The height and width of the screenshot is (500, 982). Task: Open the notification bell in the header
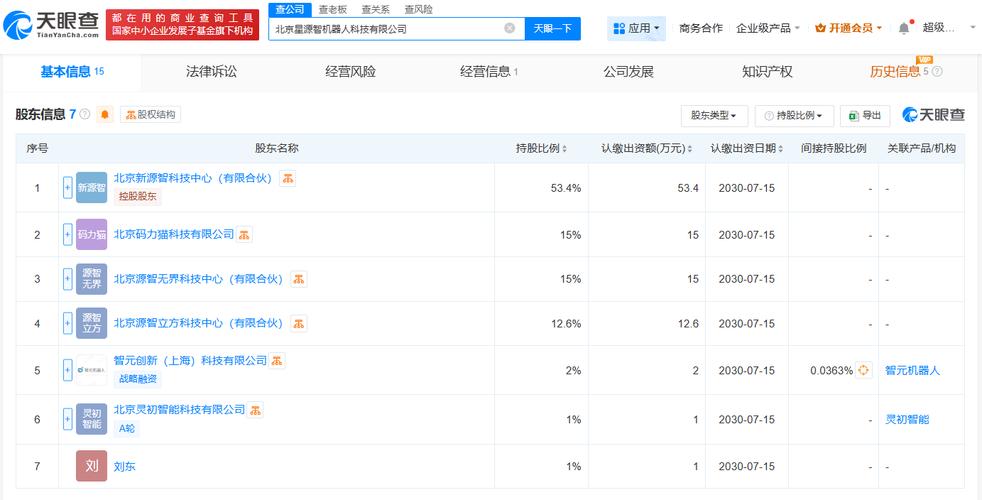click(x=903, y=28)
